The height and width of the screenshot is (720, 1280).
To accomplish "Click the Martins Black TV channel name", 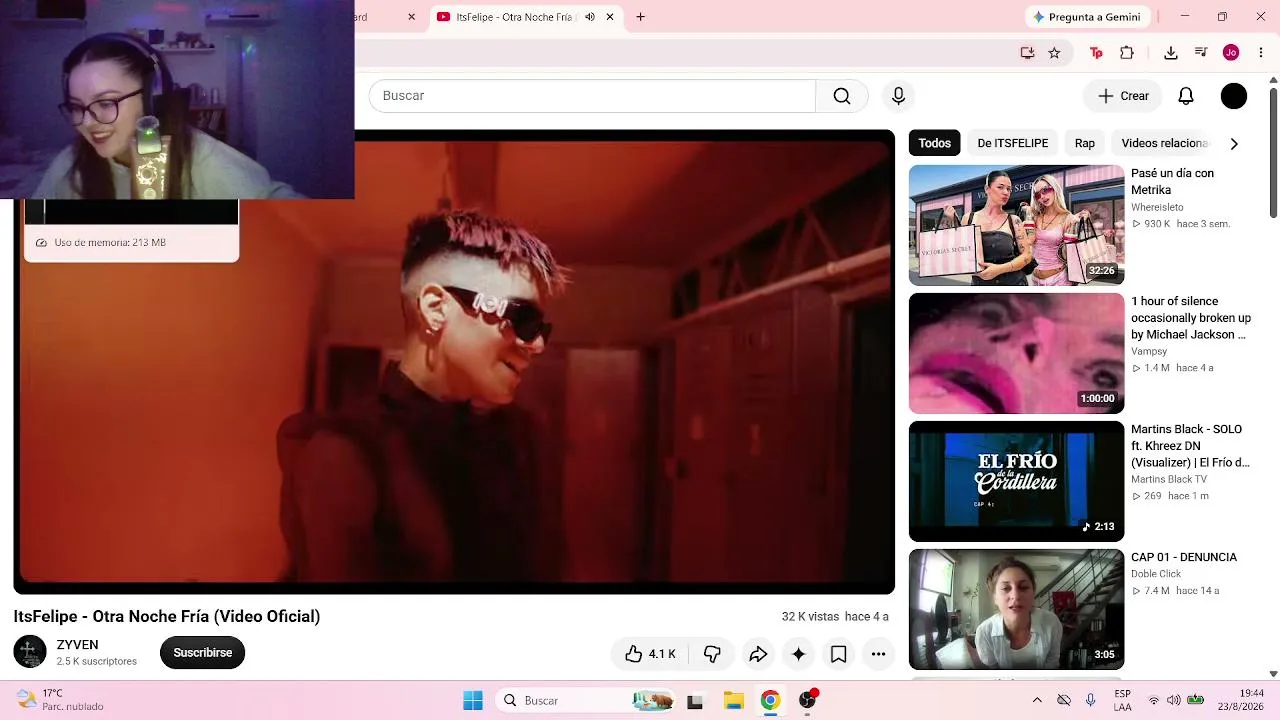I will [x=1170, y=480].
